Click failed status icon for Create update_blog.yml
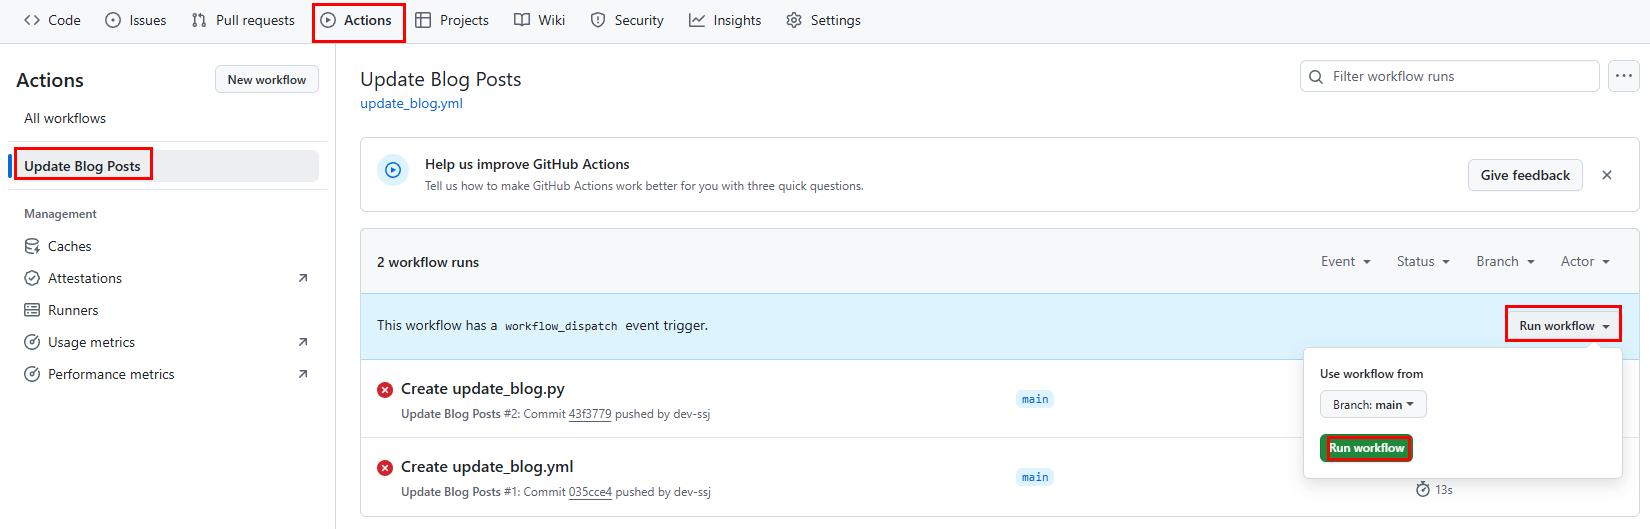This screenshot has width=1650, height=529. click(x=385, y=468)
